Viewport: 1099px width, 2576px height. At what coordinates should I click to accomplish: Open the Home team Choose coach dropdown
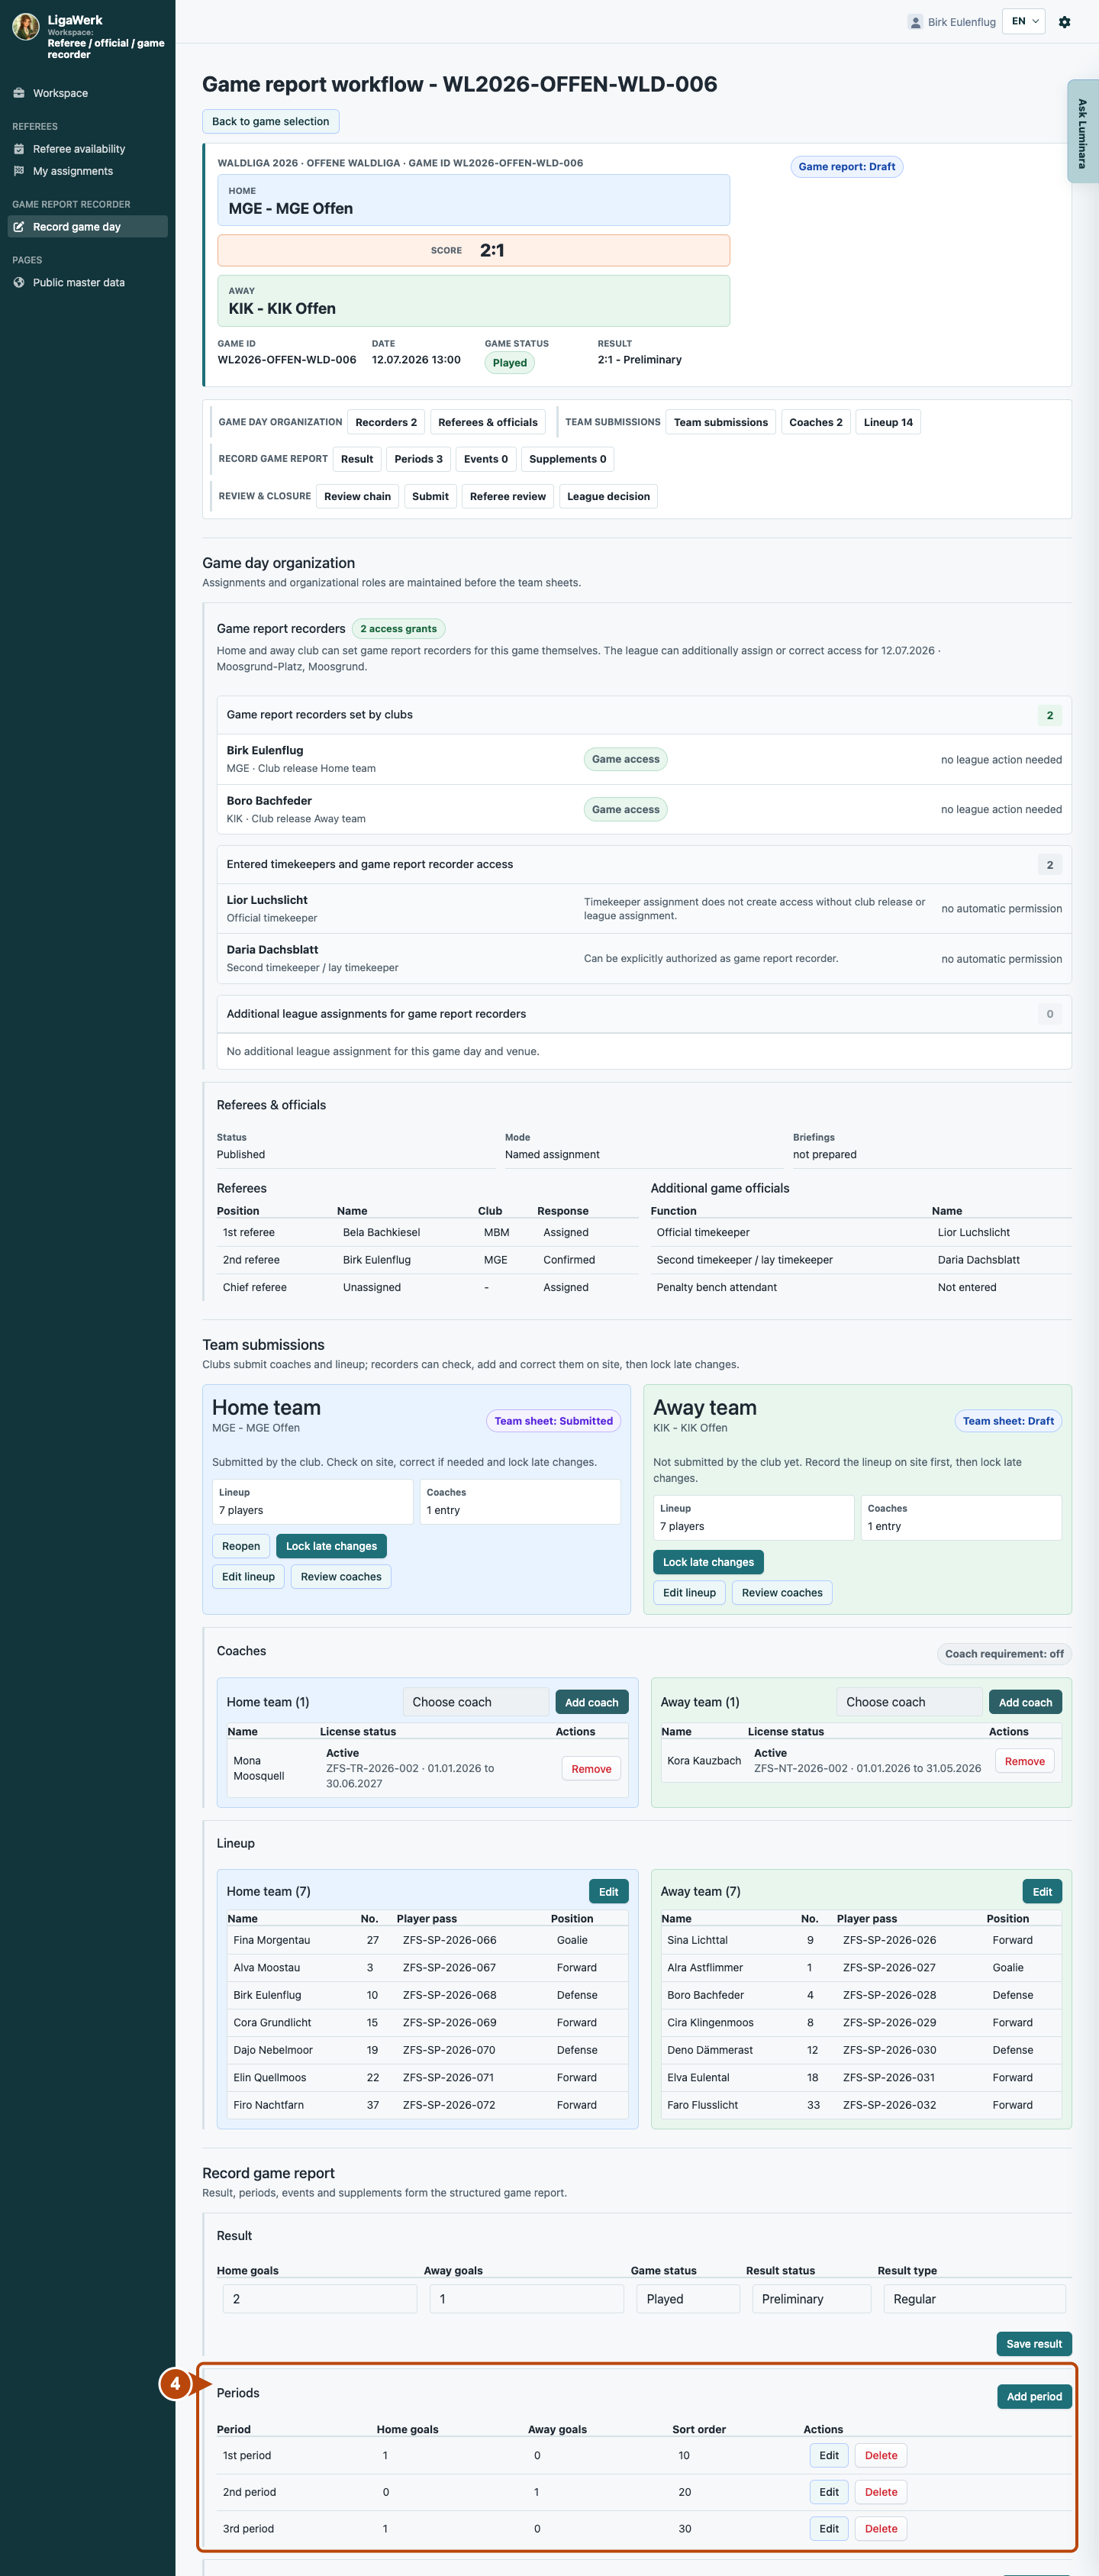[x=476, y=1702]
